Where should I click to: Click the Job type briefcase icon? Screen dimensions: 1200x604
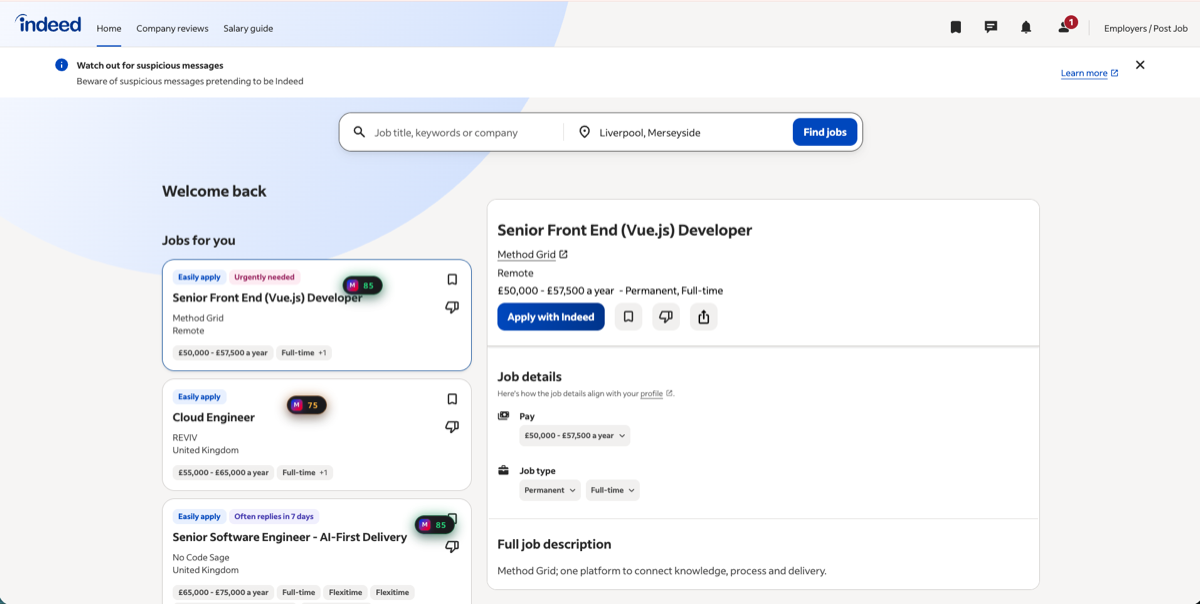point(504,470)
